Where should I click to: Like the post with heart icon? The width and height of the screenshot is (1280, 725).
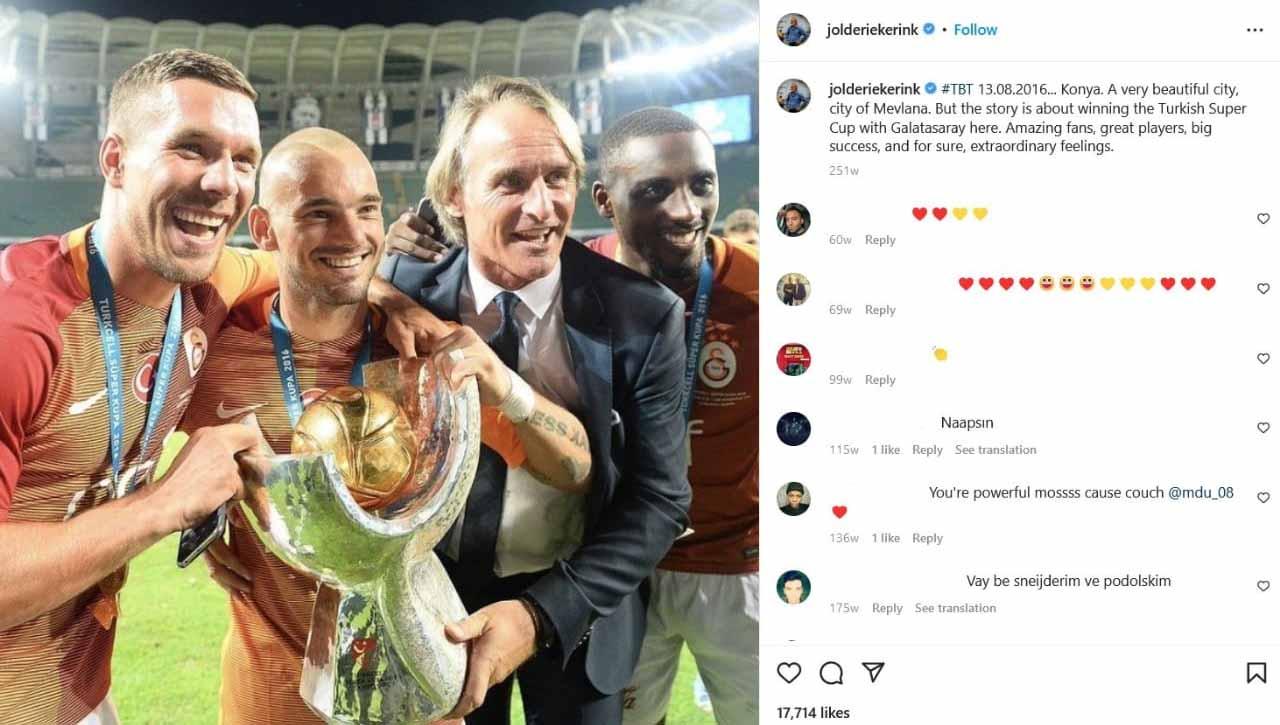click(789, 673)
